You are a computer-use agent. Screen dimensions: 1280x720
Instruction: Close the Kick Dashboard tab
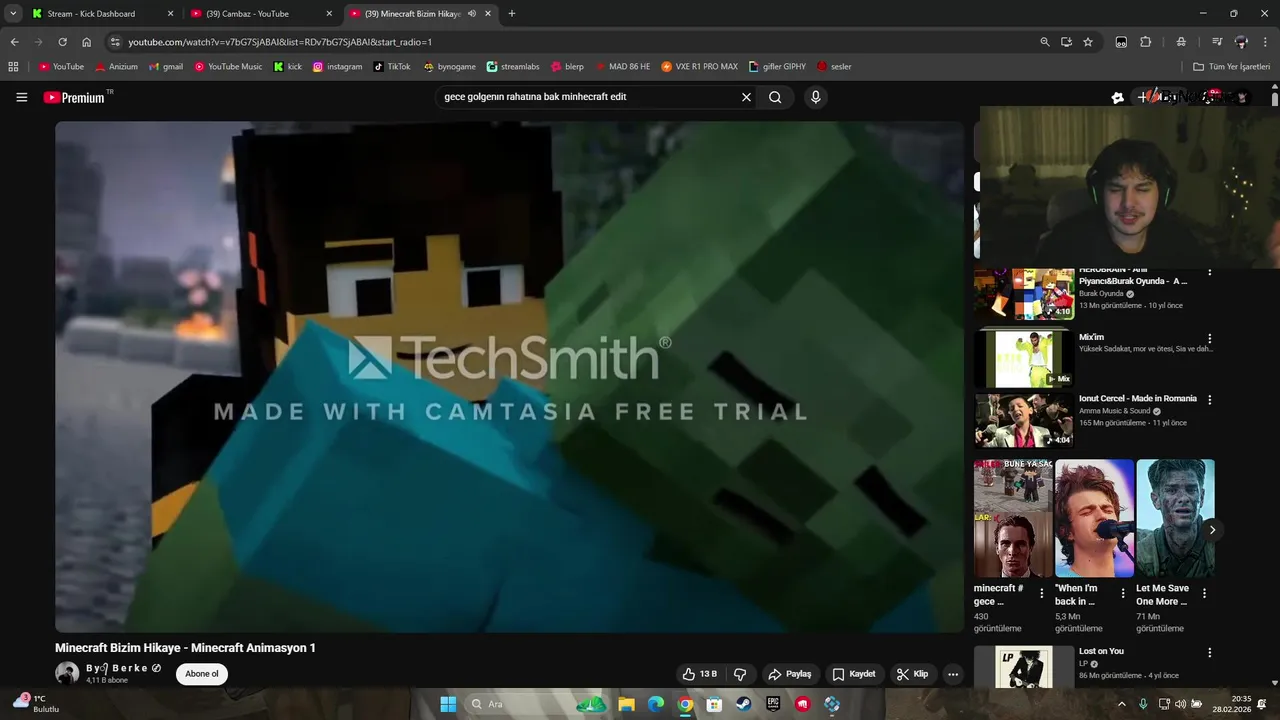coord(170,14)
